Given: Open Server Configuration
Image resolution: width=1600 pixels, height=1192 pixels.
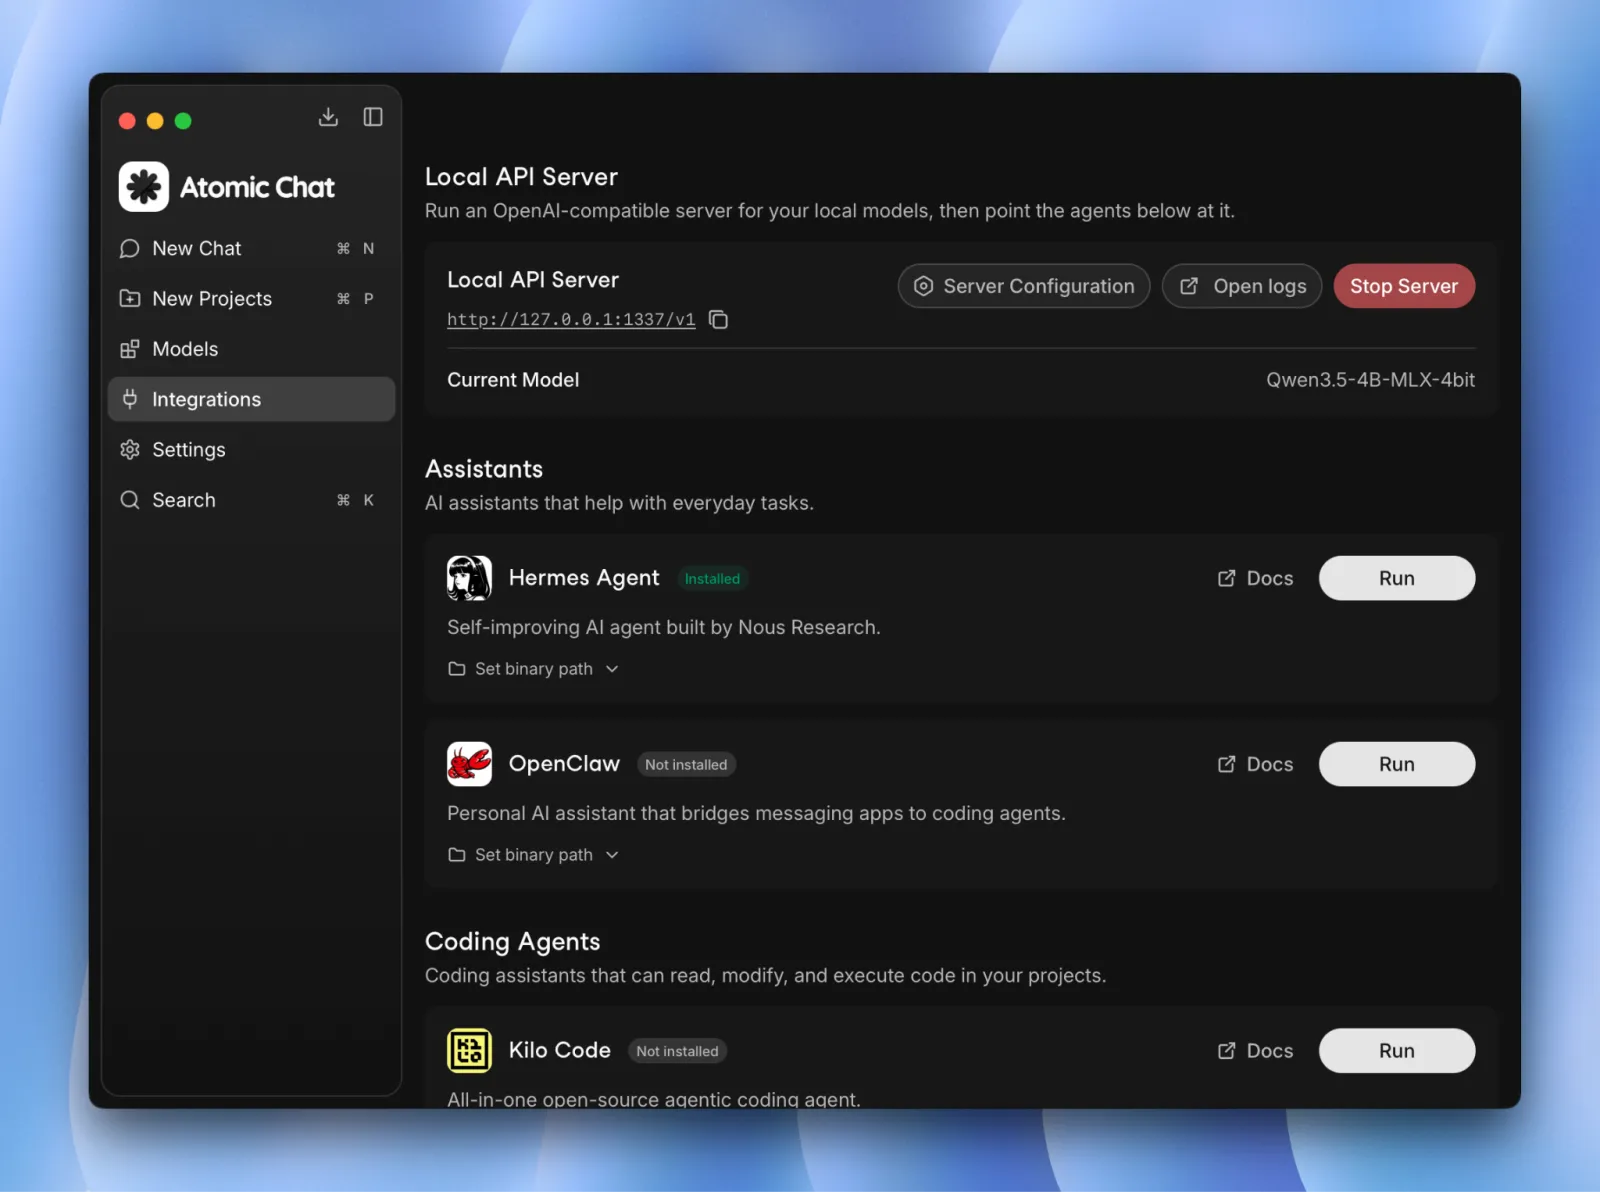Looking at the screenshot, I should coord(1024,286).
